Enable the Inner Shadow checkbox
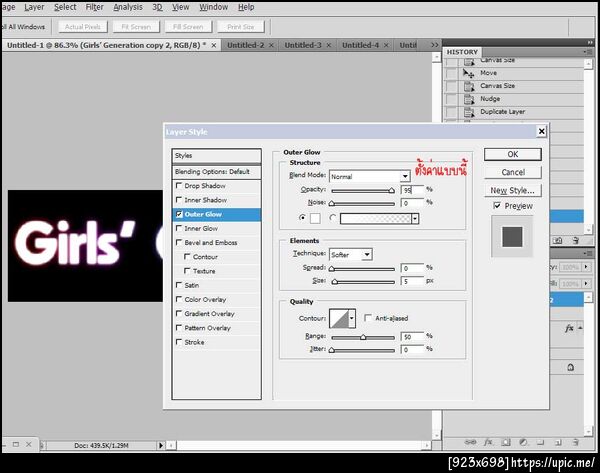600x473 pixels. 179,199
